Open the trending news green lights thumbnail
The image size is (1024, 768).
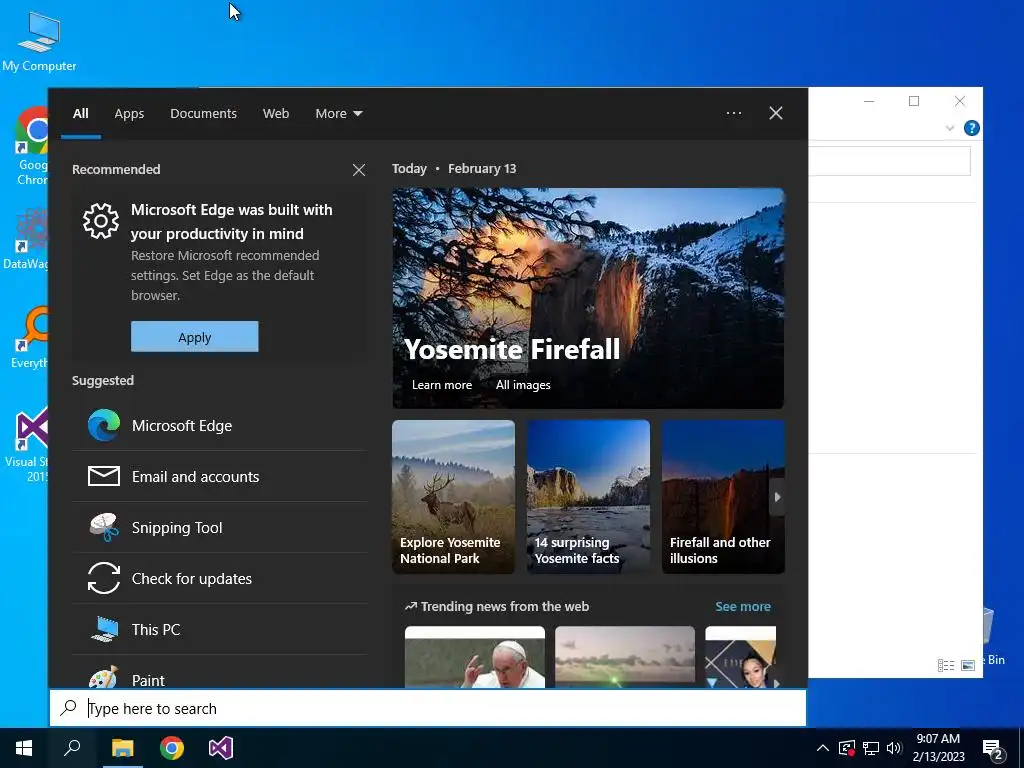[x=625, y=657]
